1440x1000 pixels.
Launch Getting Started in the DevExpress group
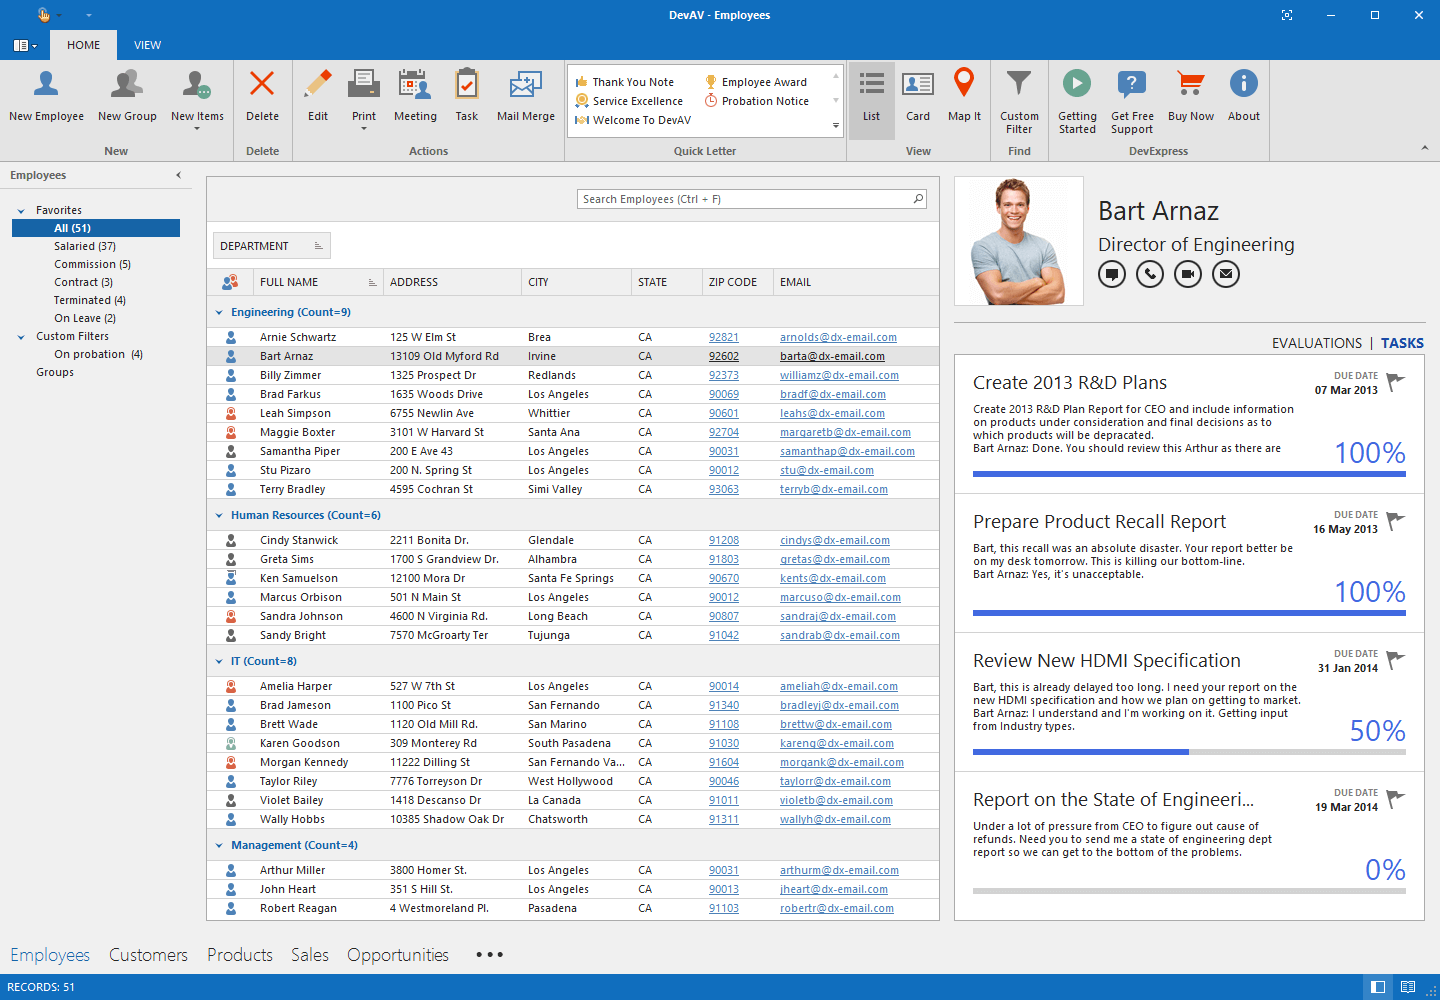[x=1077, y=97]
